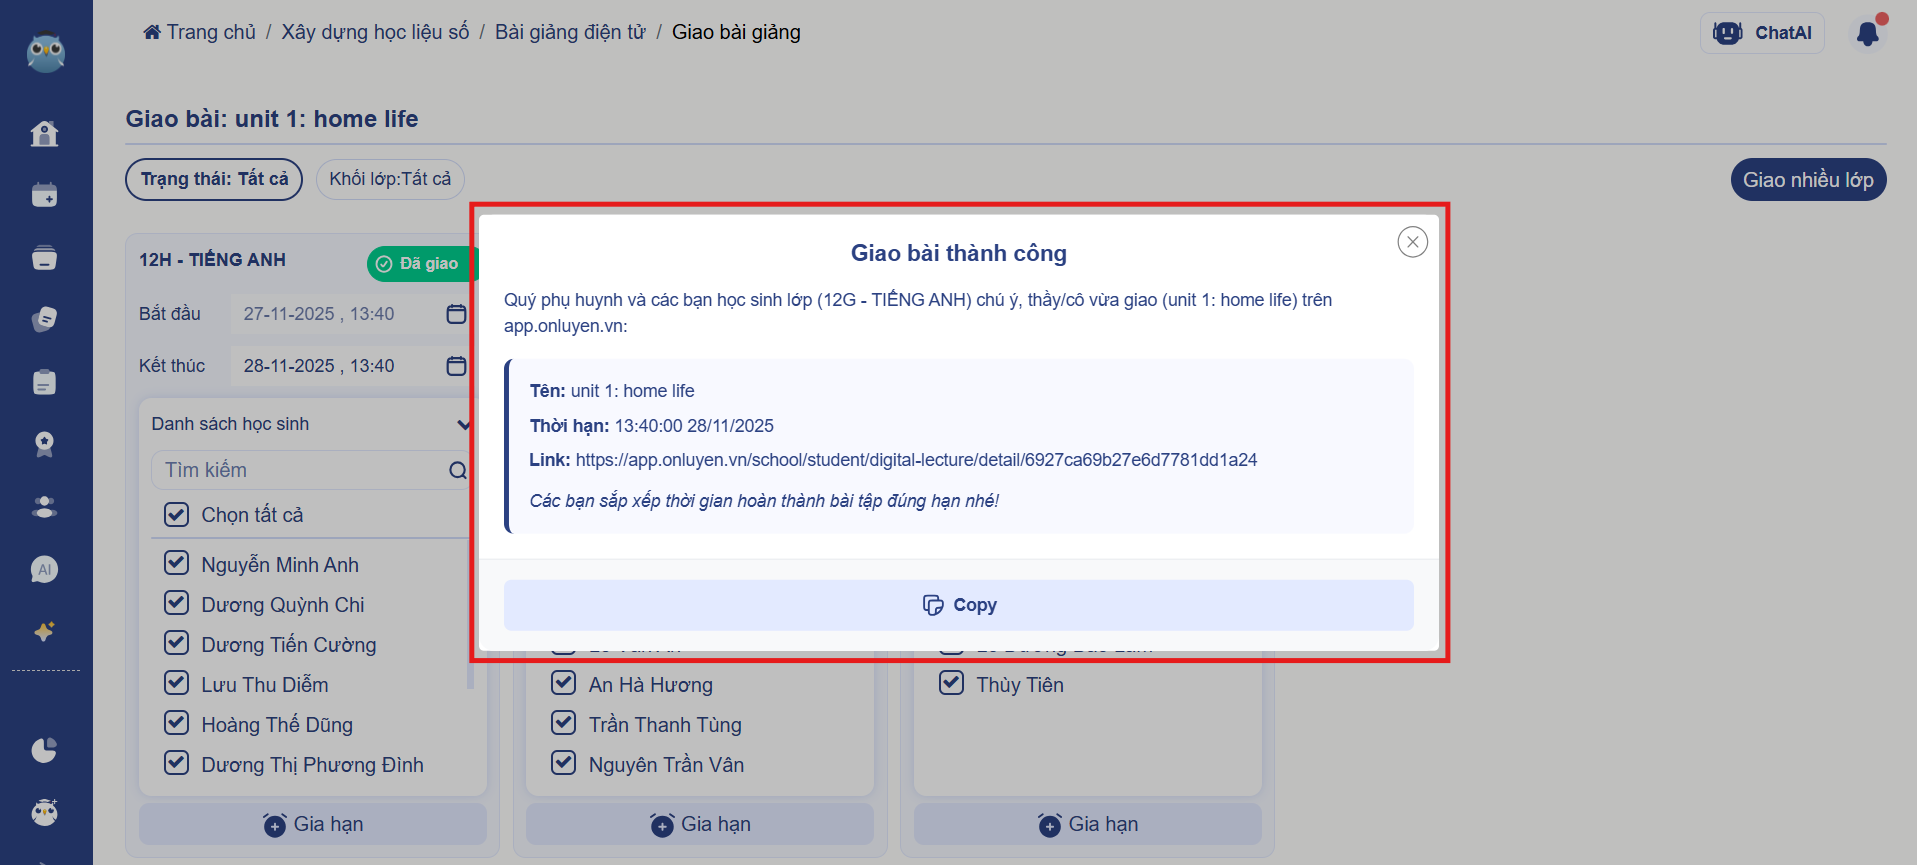Open the Trạng thái: Tất cả filter
The image size is (1917, 865).
click(214, 179)
